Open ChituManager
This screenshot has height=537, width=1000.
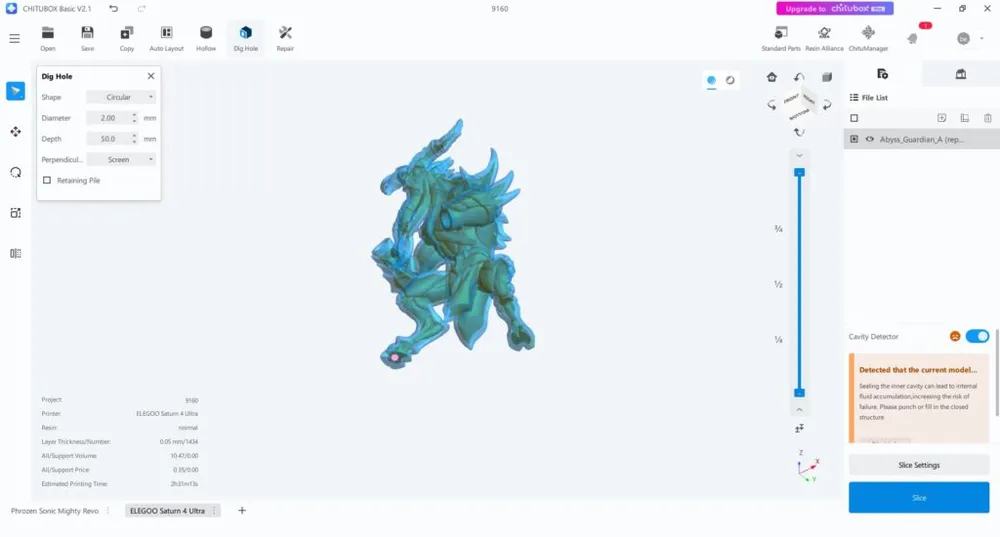click(x=868, y=34)
